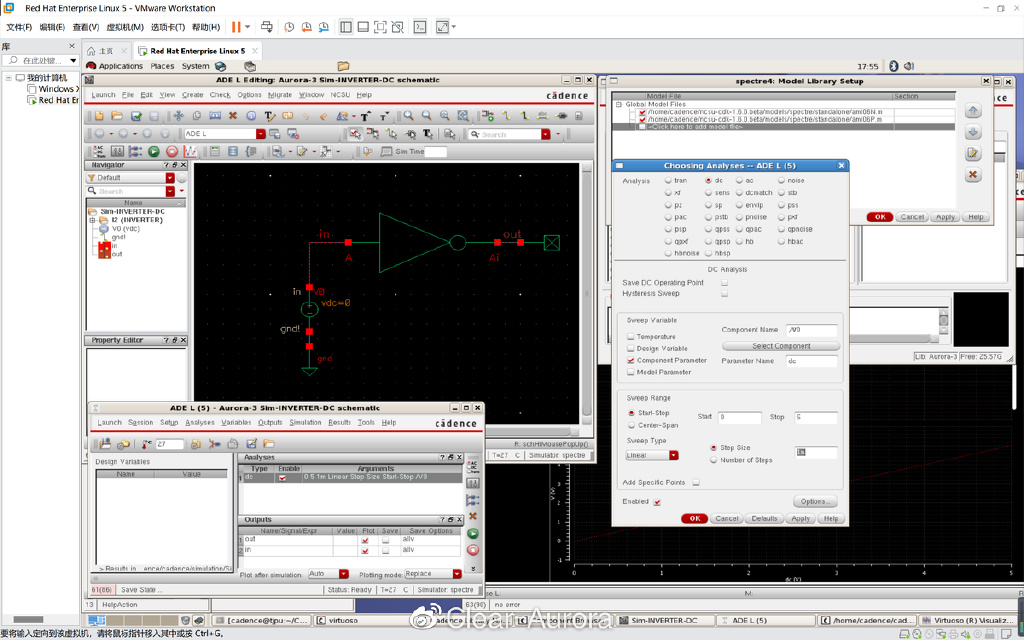
Task: Open the Create menu in schematic editor
Action: [x=192, y=95]
